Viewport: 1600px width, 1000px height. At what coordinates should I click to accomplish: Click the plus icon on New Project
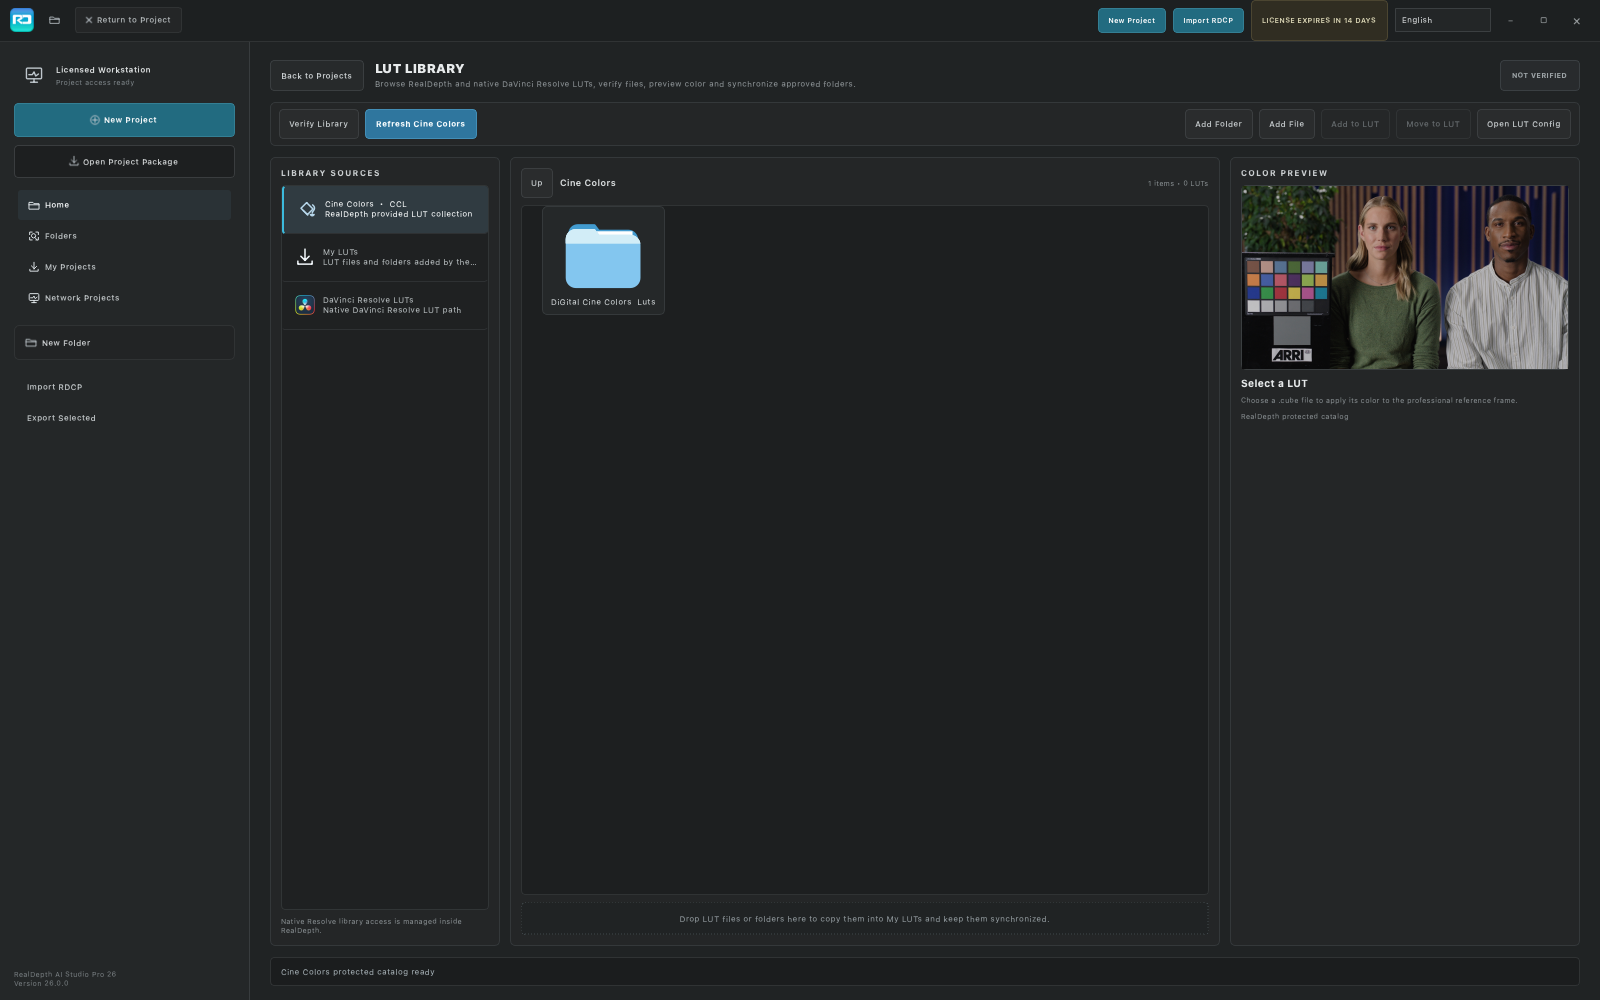point(95,120)
